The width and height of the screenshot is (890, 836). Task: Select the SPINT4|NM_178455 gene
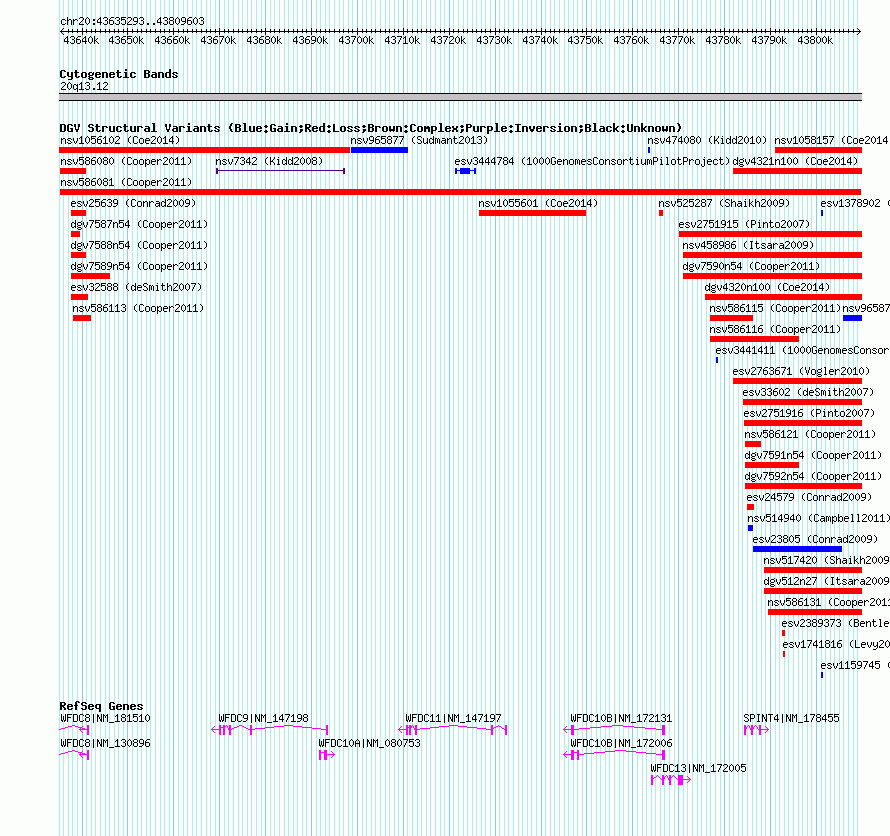pos(791,719)
